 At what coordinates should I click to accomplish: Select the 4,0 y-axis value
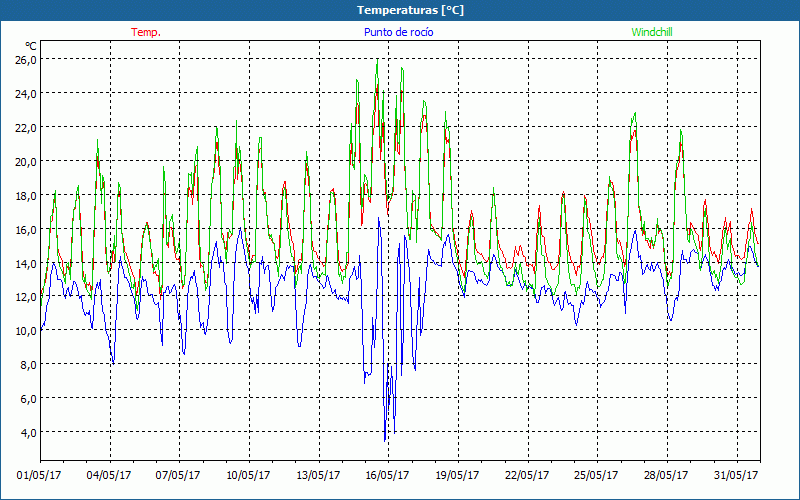[29, 433]
